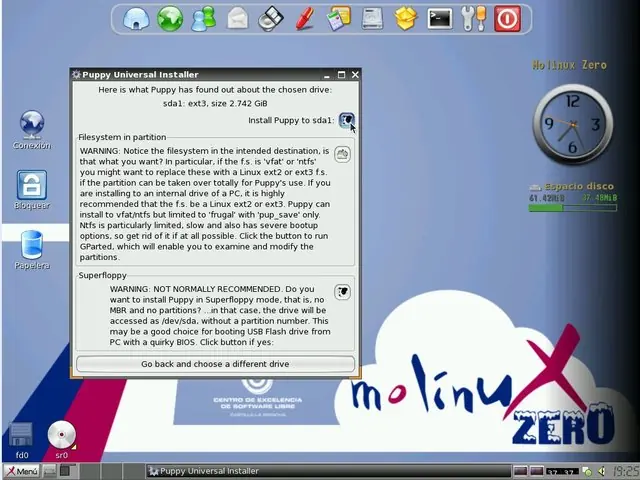Open the Menú start button
Viewport: 640px width, 480px height.
click(22, 471)
